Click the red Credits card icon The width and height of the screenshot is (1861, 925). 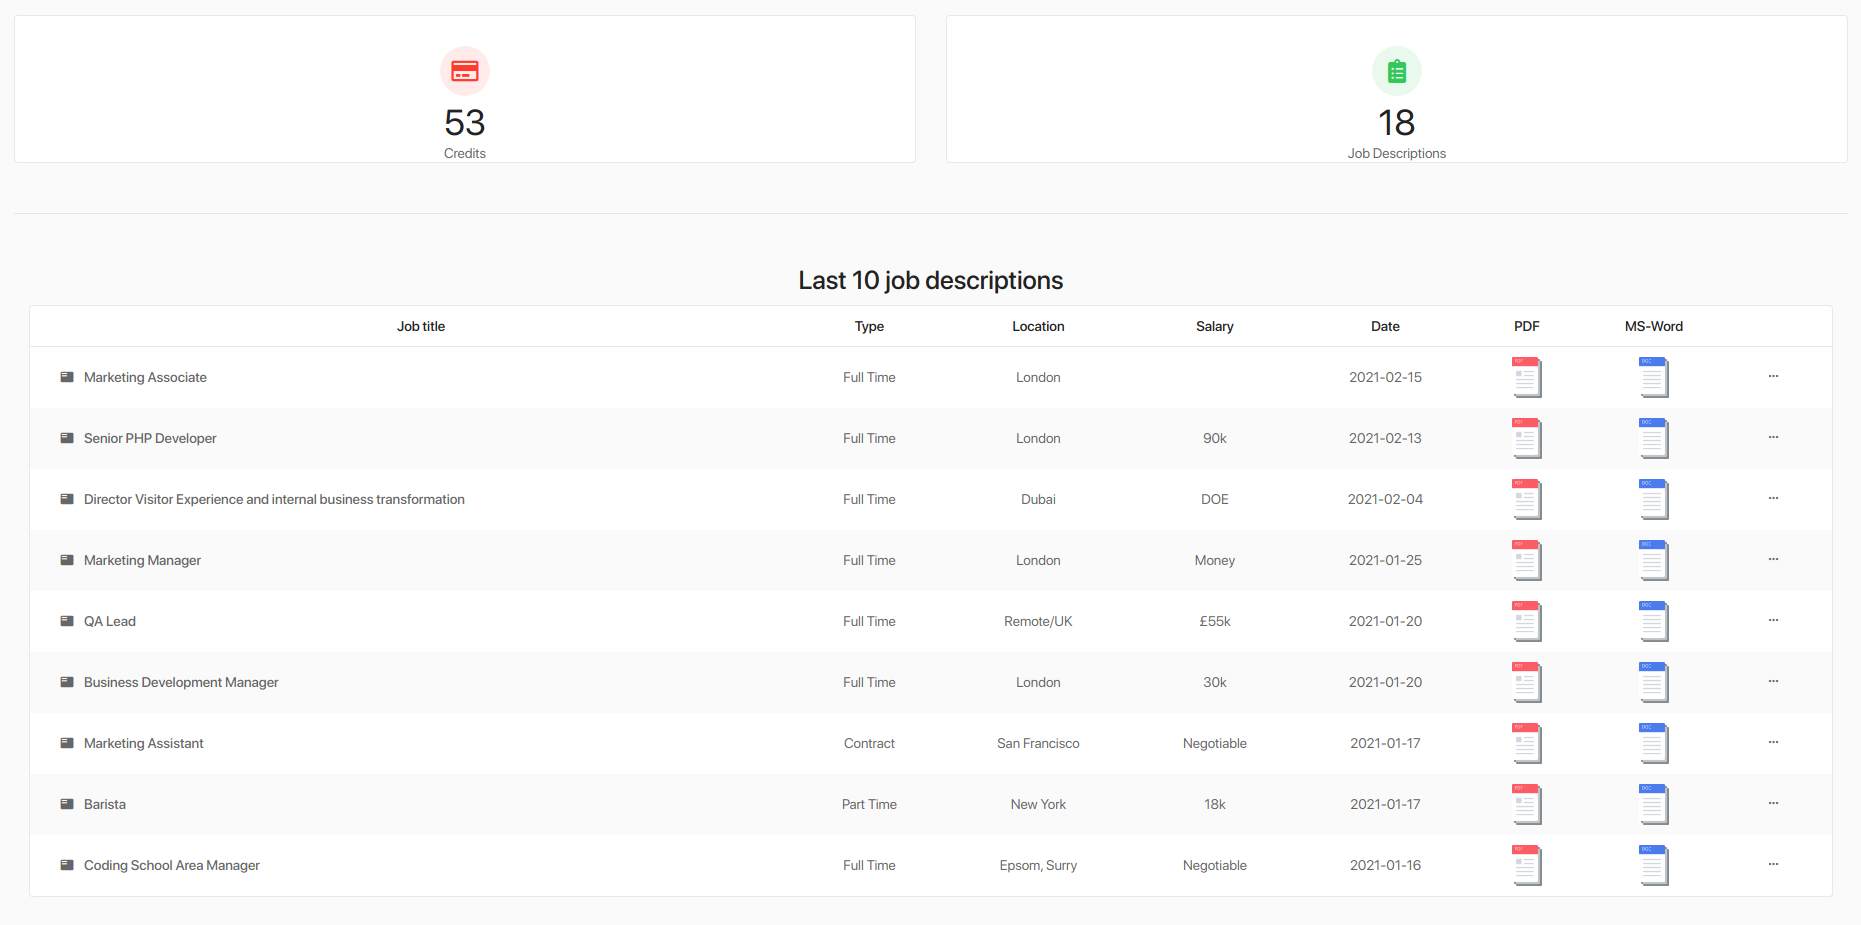point(465,71)
